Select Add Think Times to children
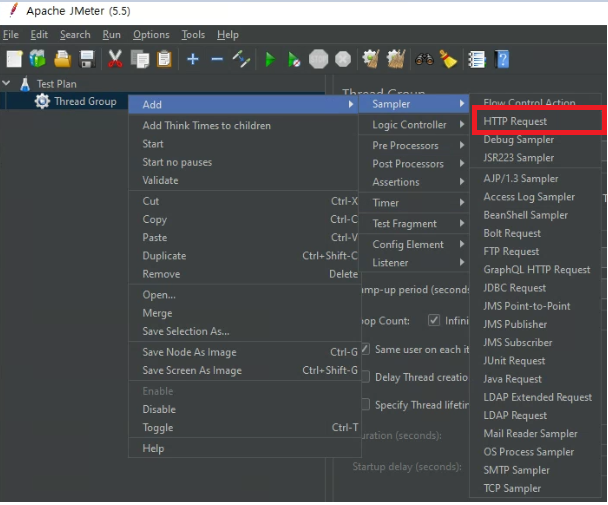This screenshot has width=608, height=505. pos(244,125)
